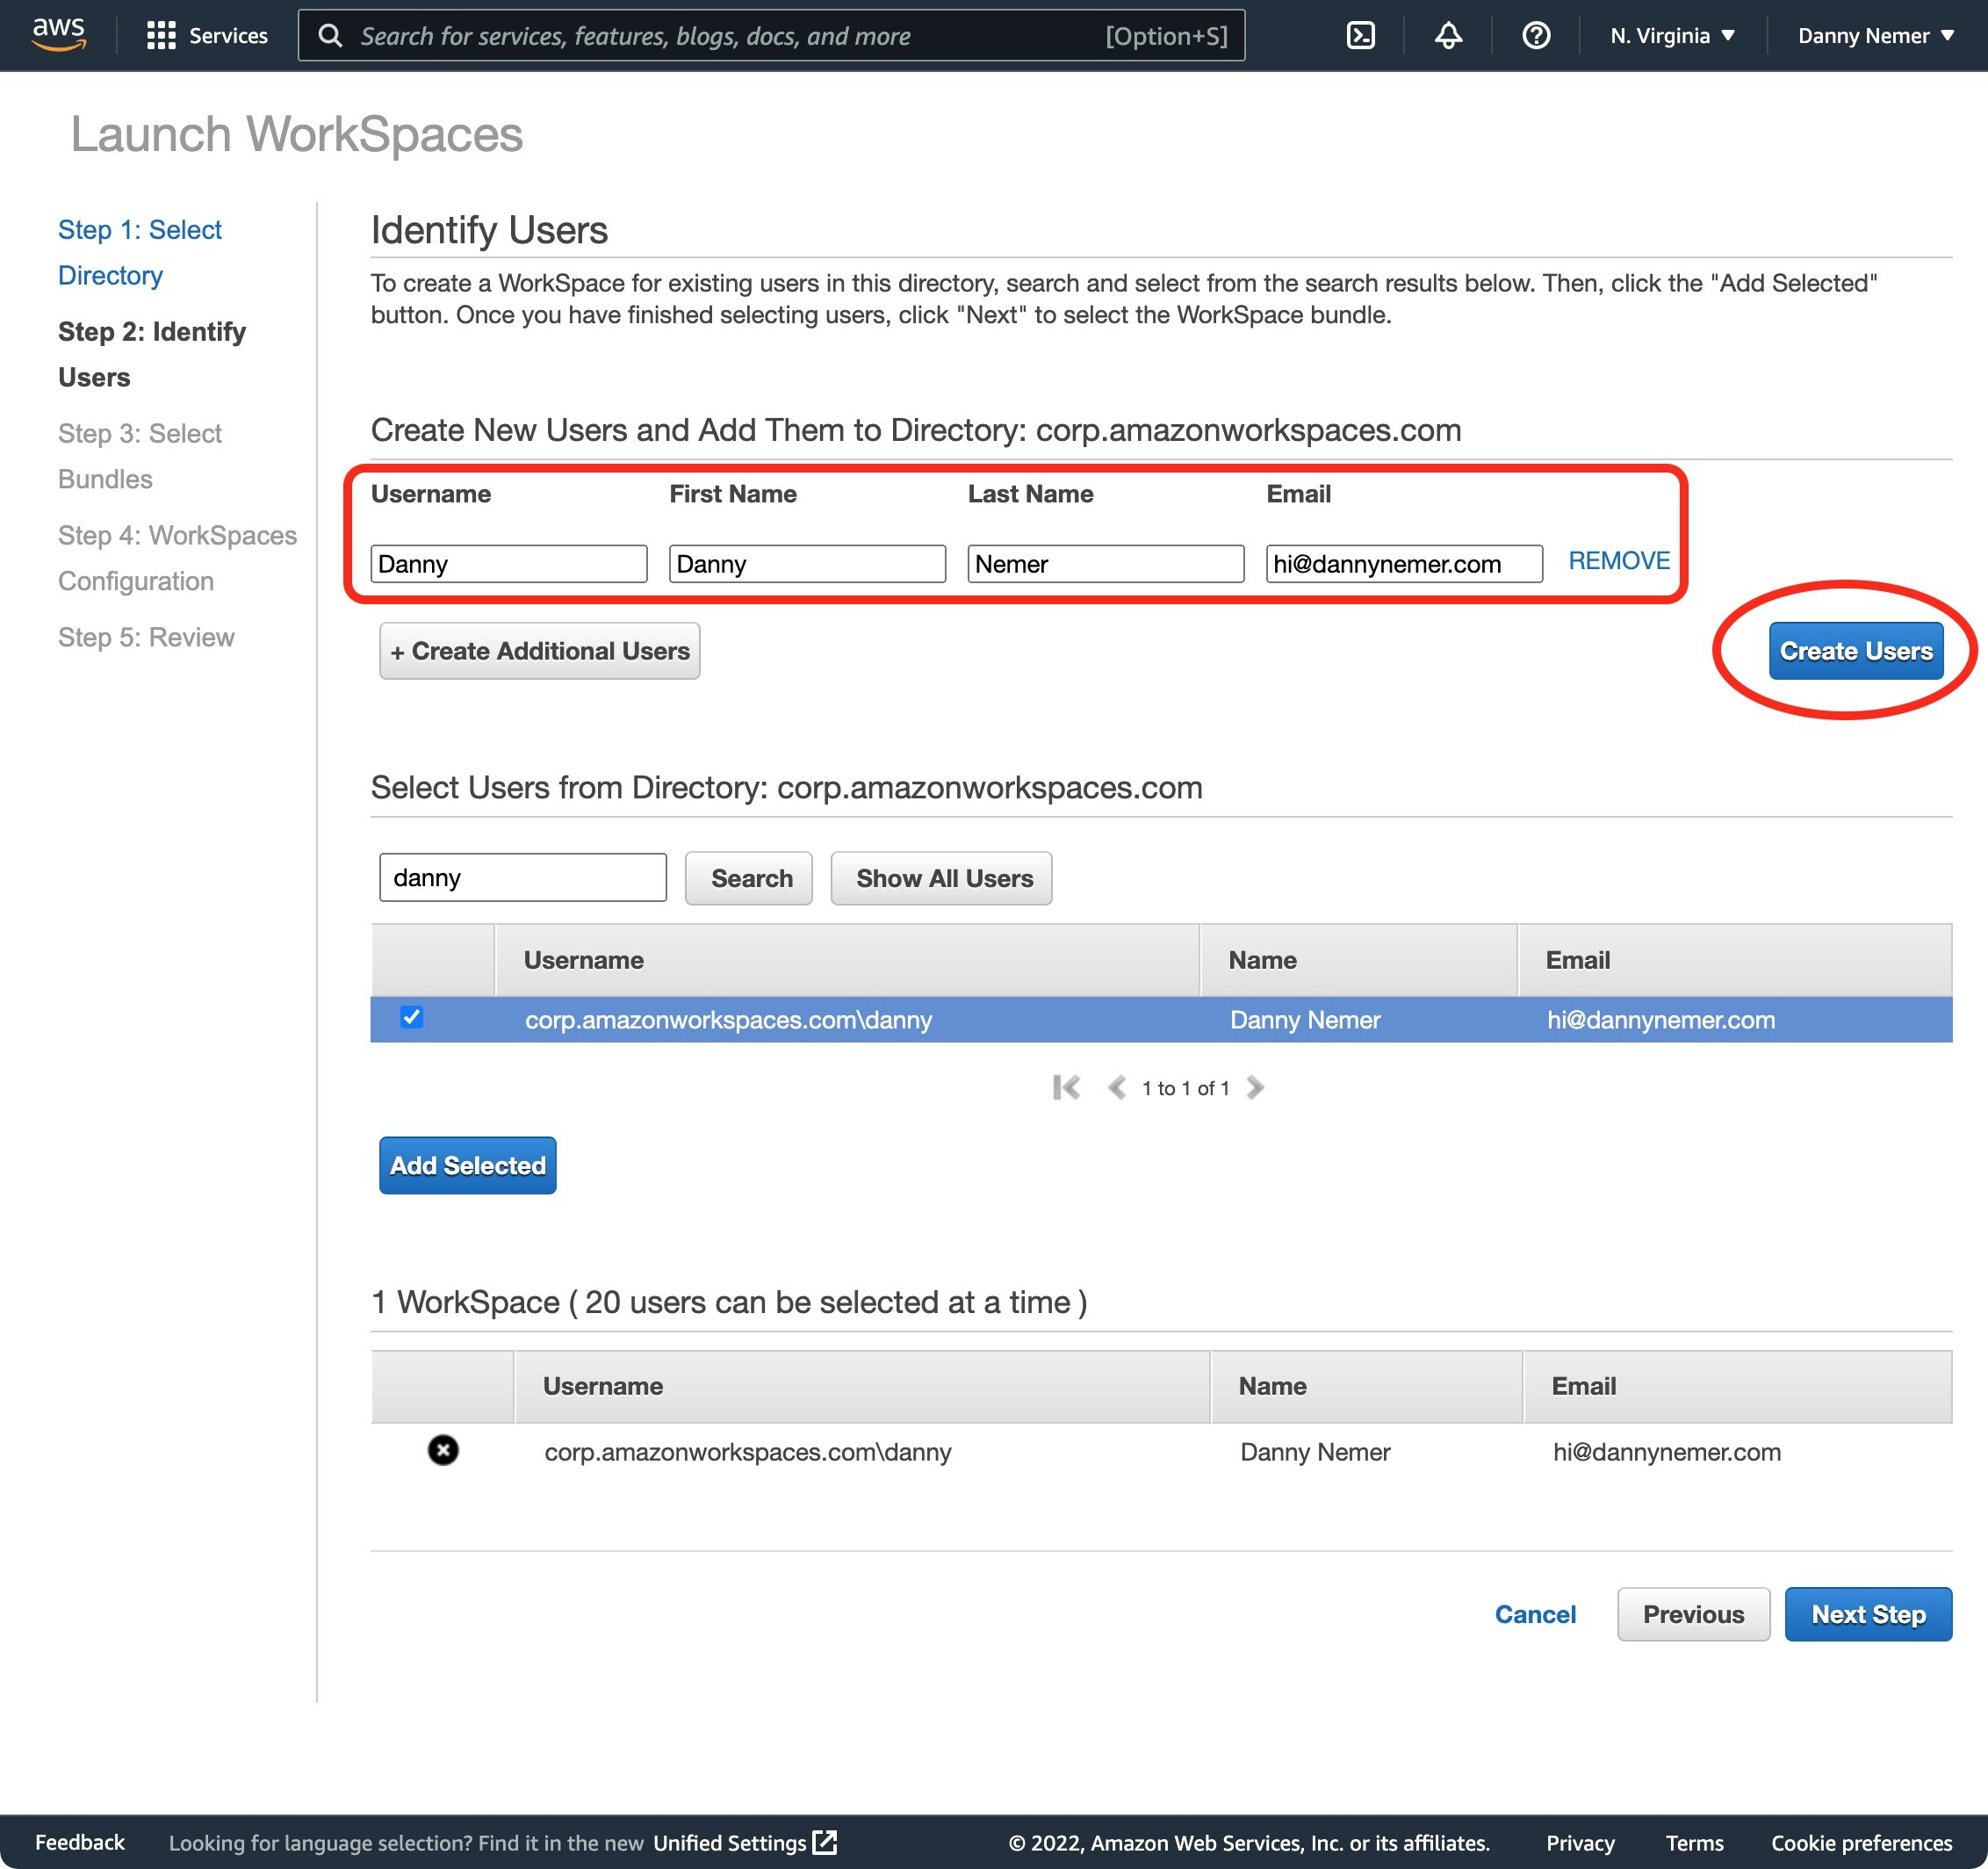1988x1869 pixels.
Task: Click Create Additional Users button
Action: point(539,651)
